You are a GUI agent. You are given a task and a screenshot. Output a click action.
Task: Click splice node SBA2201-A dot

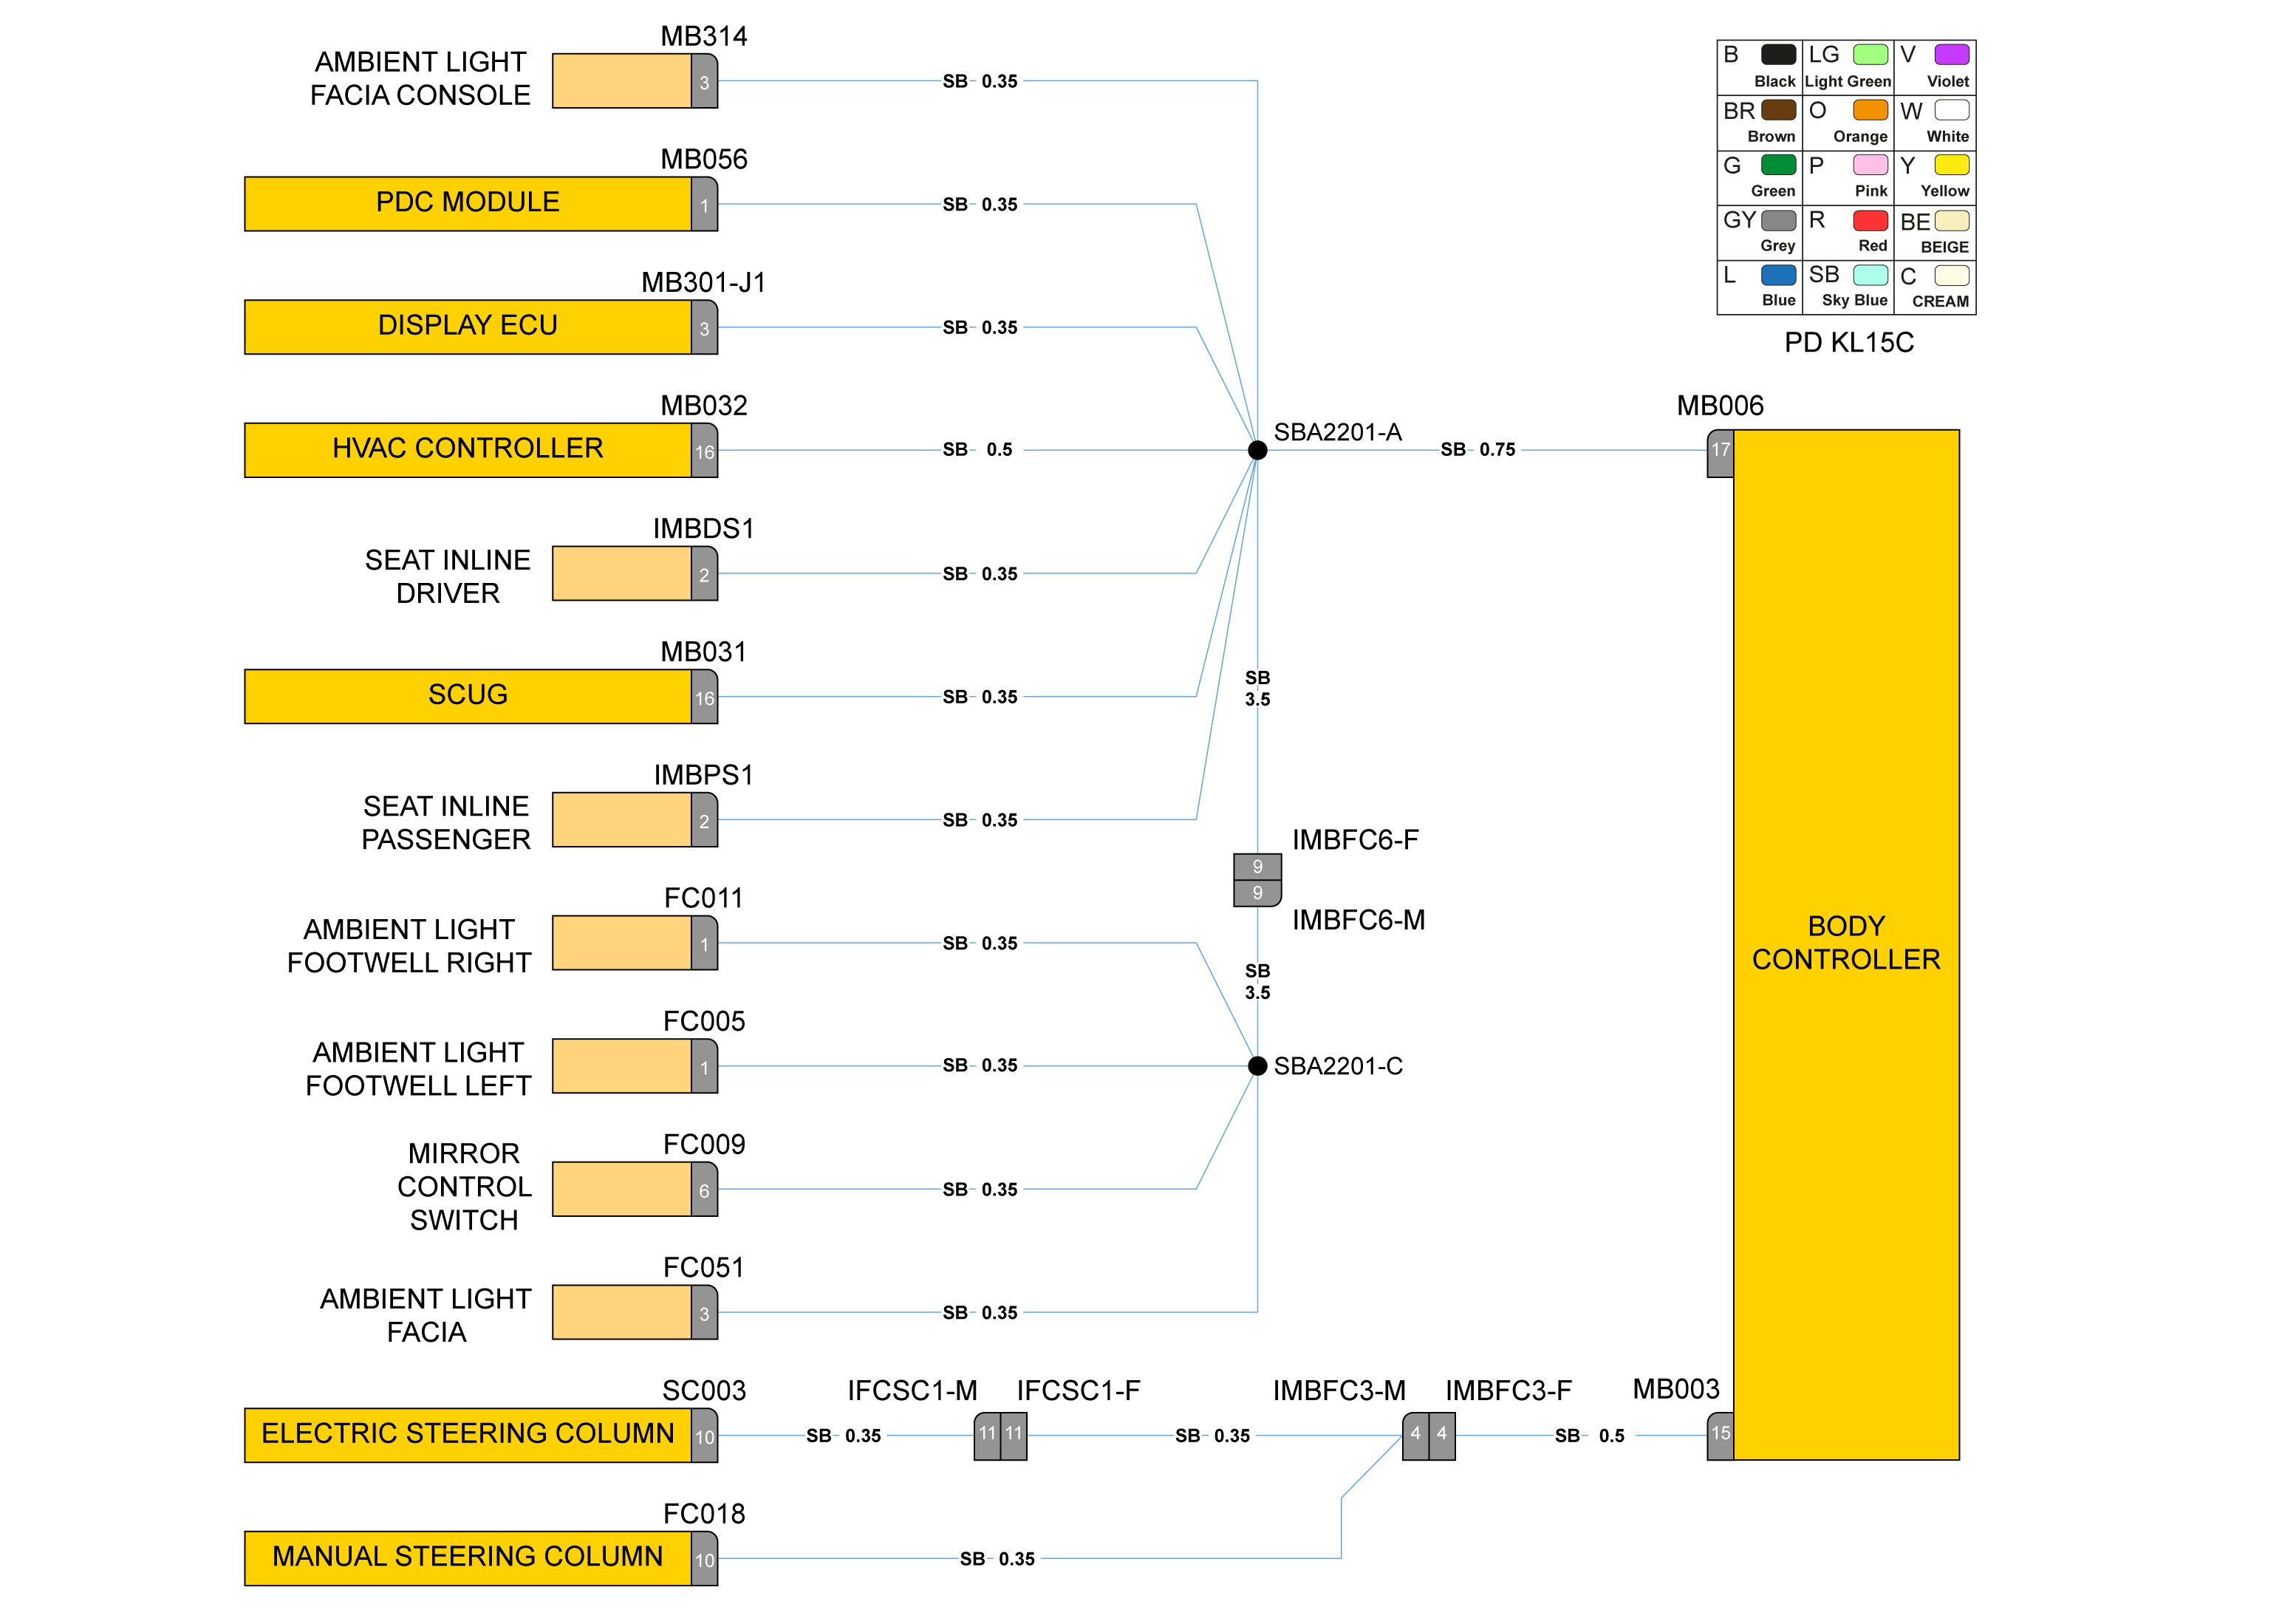(1257, 450)
